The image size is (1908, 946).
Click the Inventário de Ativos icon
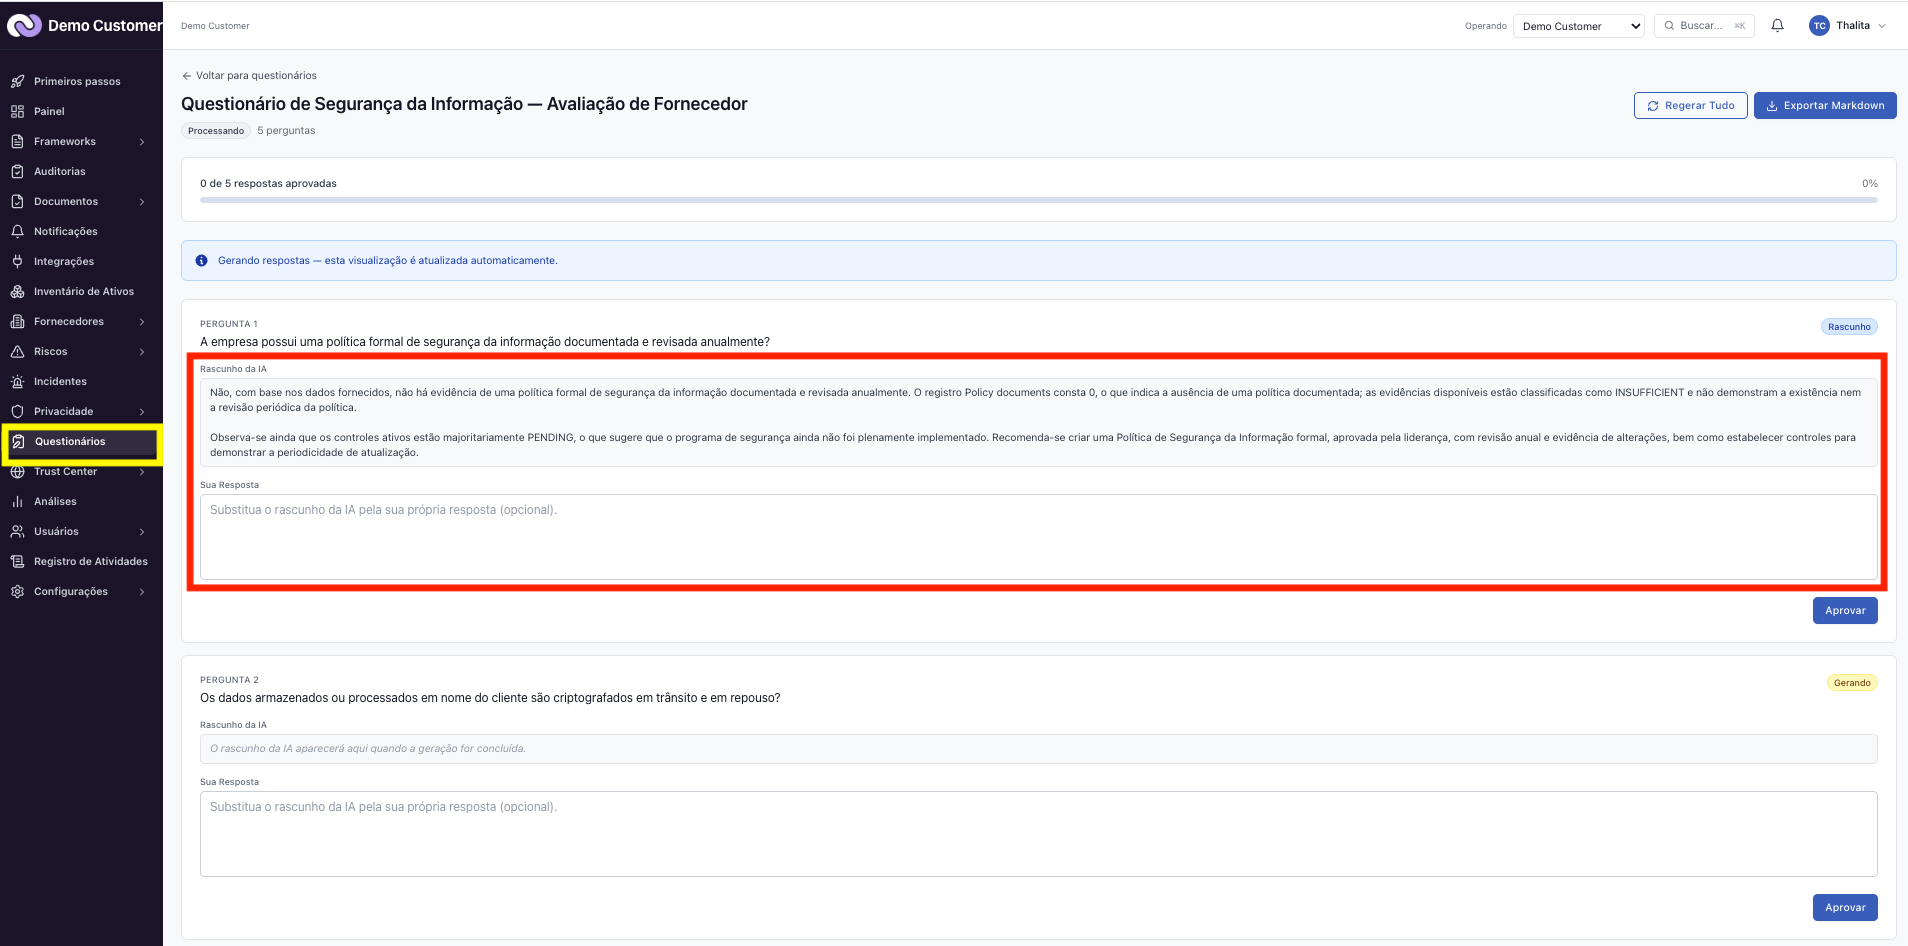click(17, 291)
